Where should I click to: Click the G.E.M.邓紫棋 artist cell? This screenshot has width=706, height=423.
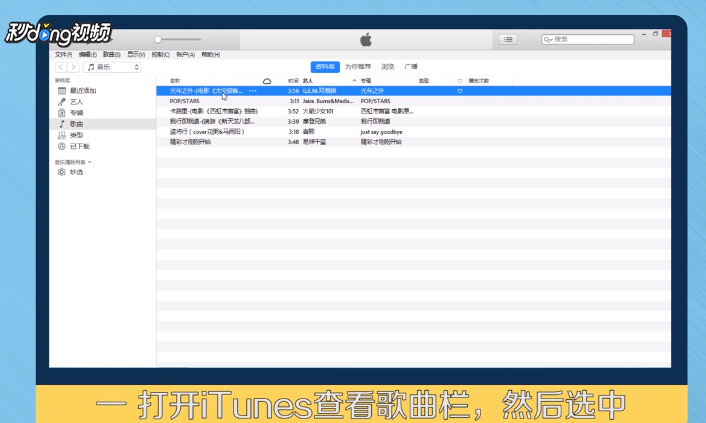pos(319,91)
